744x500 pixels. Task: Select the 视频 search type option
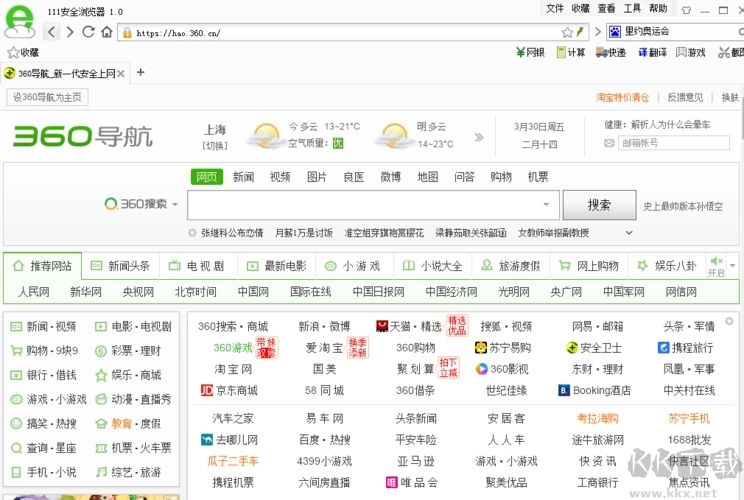tap(280, 177)
